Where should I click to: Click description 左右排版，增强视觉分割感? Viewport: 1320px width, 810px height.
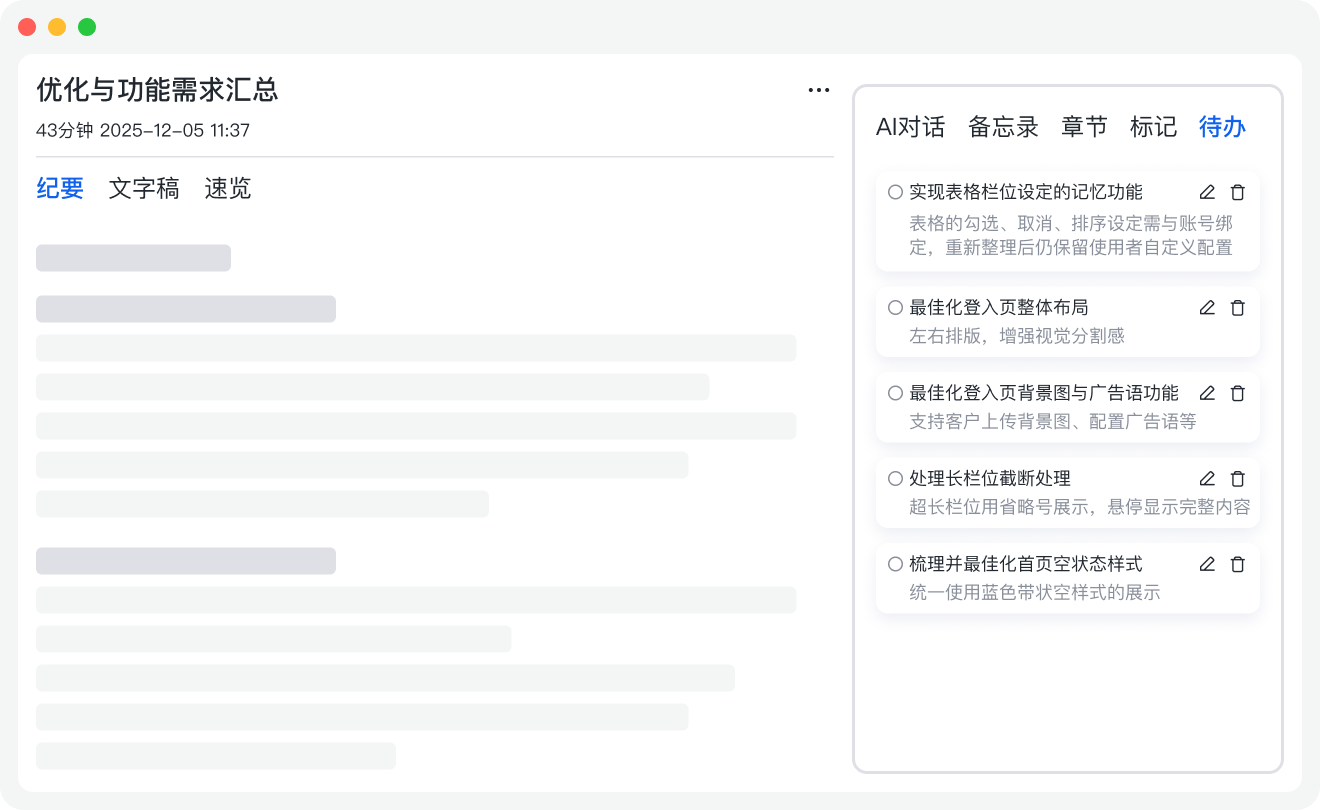point(1017,336)
